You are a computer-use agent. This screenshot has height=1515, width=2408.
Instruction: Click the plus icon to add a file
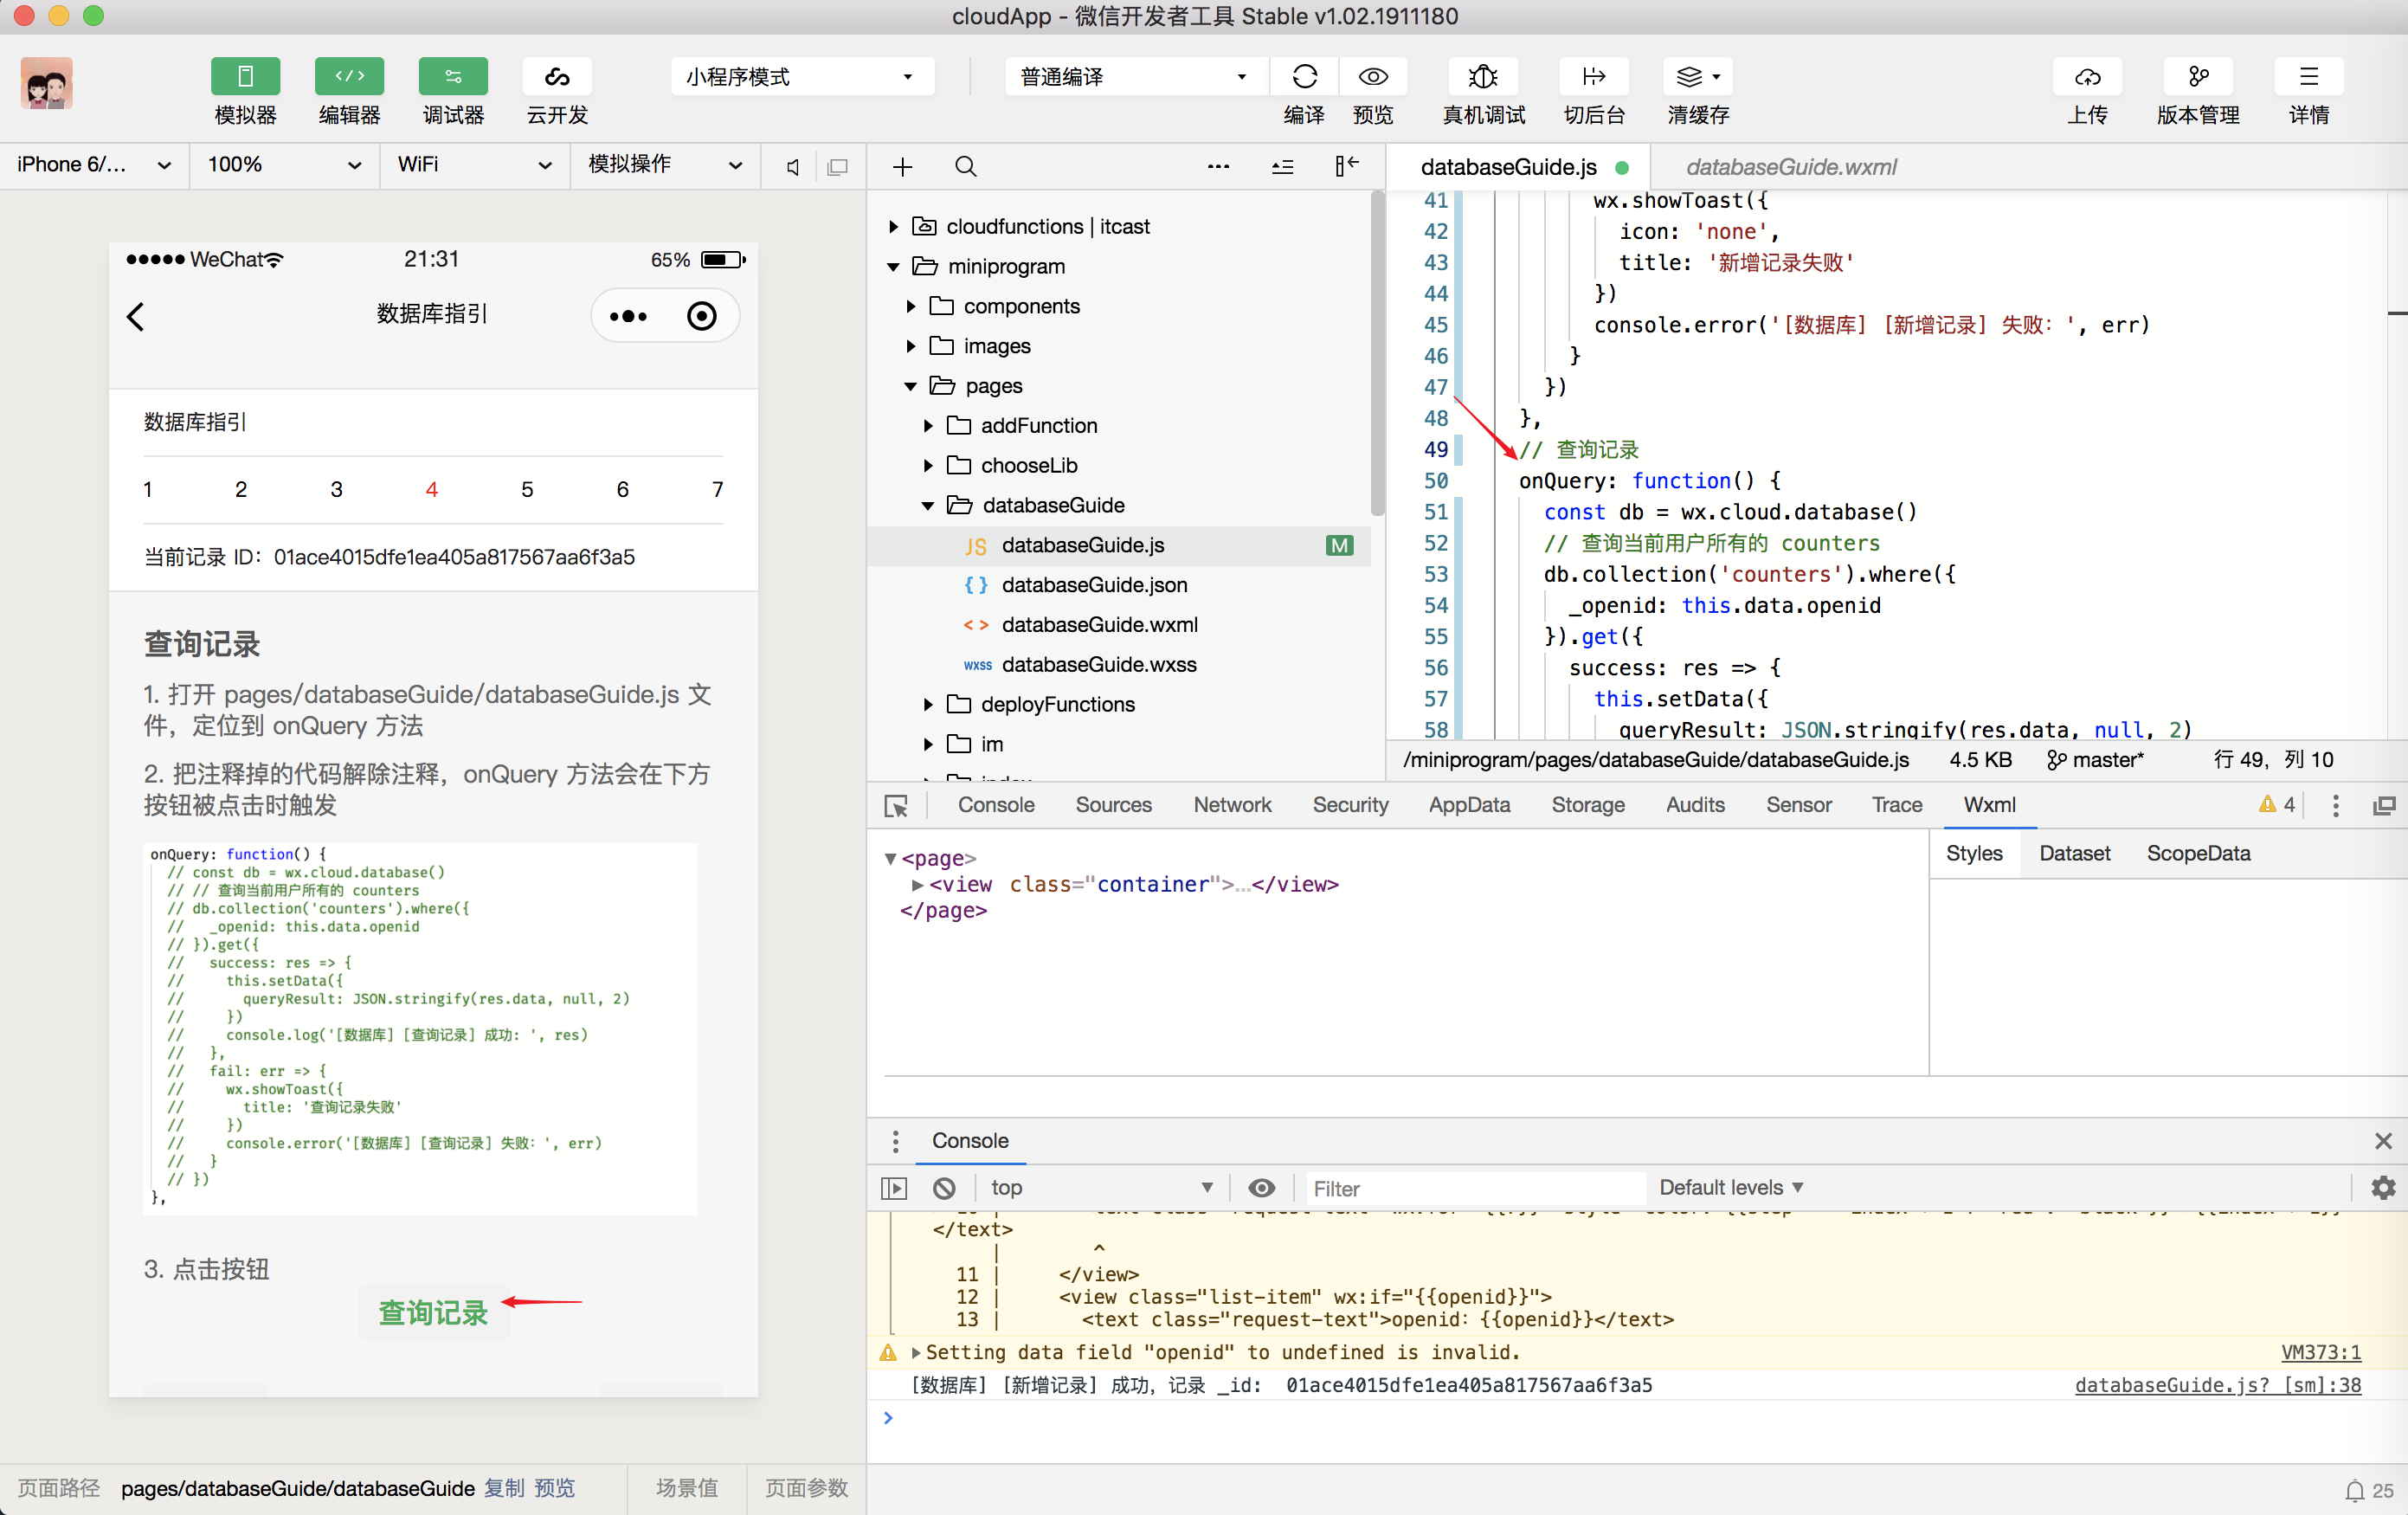click(x=902, y=167)
